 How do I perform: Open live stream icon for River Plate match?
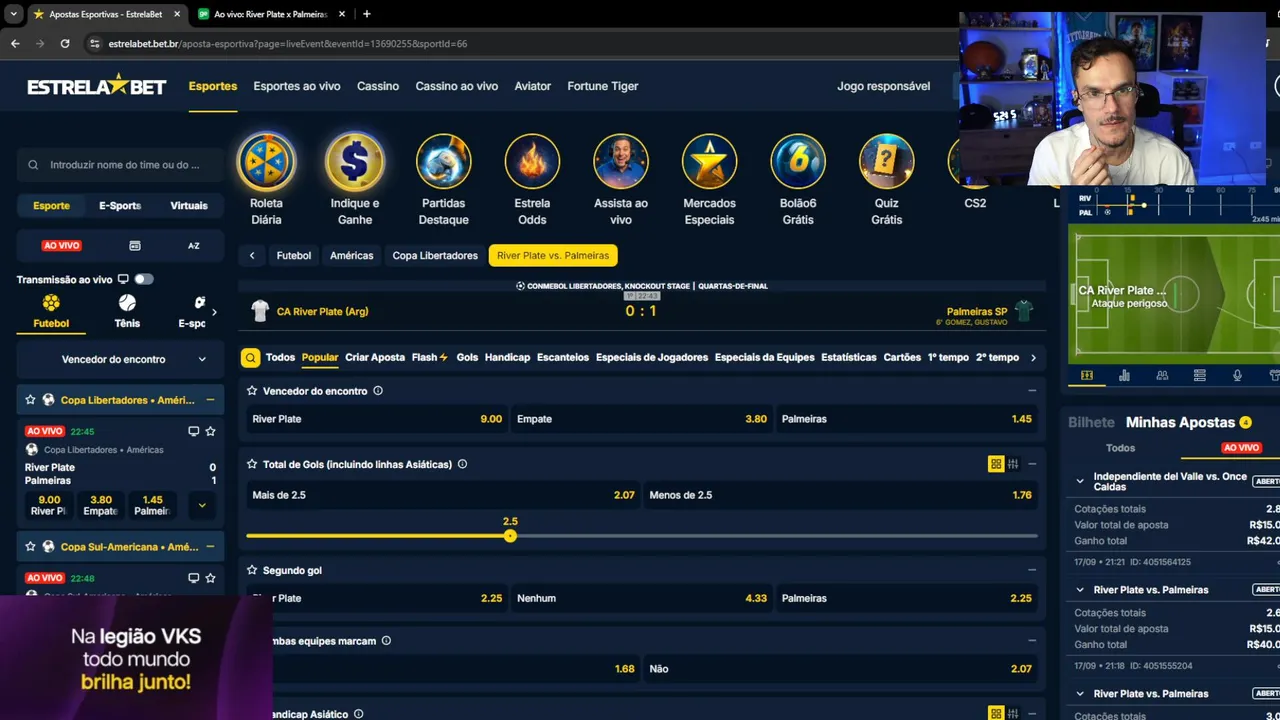(193, 431)
